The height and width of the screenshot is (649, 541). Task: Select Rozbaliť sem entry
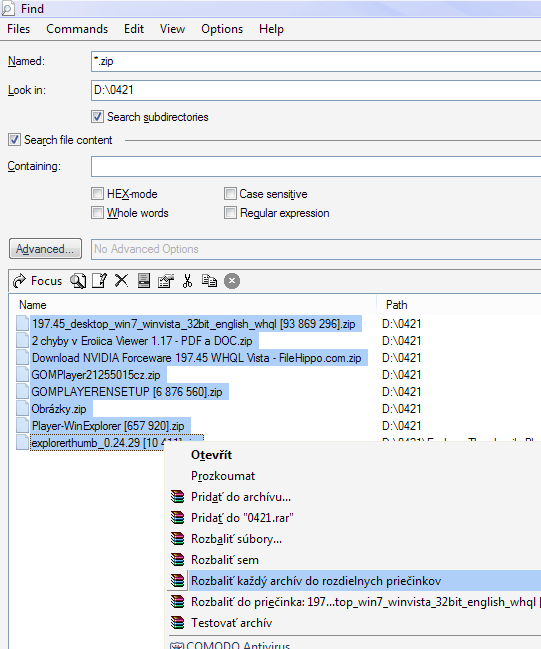click(354, 560)
